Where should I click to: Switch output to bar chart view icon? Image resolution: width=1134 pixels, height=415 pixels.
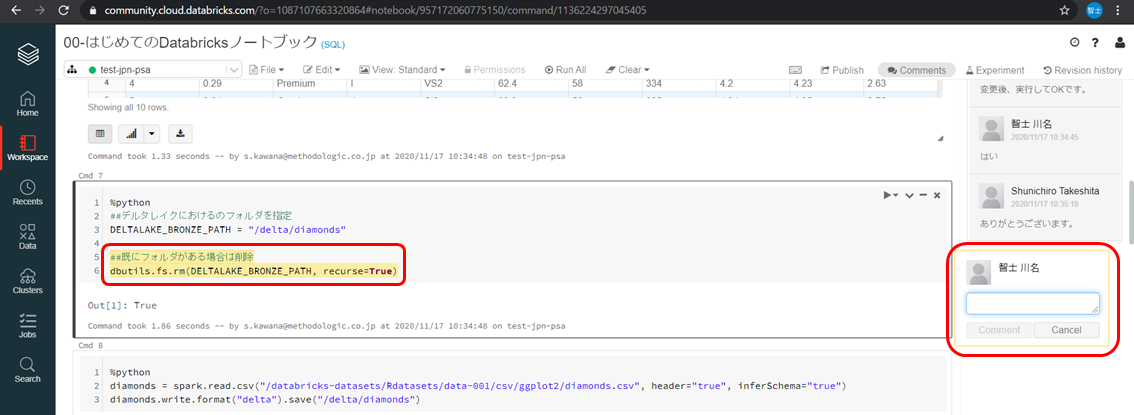coord(132,134)
